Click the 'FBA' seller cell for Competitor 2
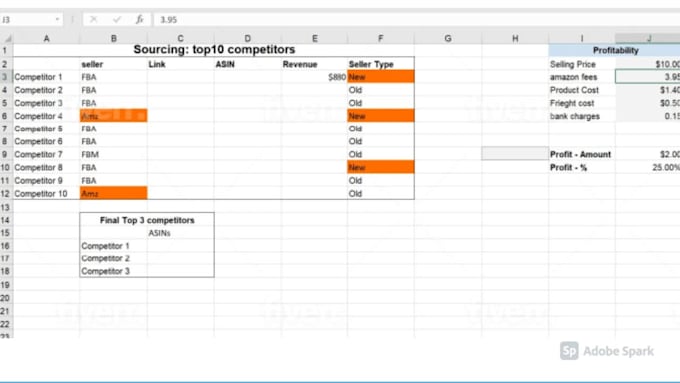680x383 pixels. tap(114, 90)
